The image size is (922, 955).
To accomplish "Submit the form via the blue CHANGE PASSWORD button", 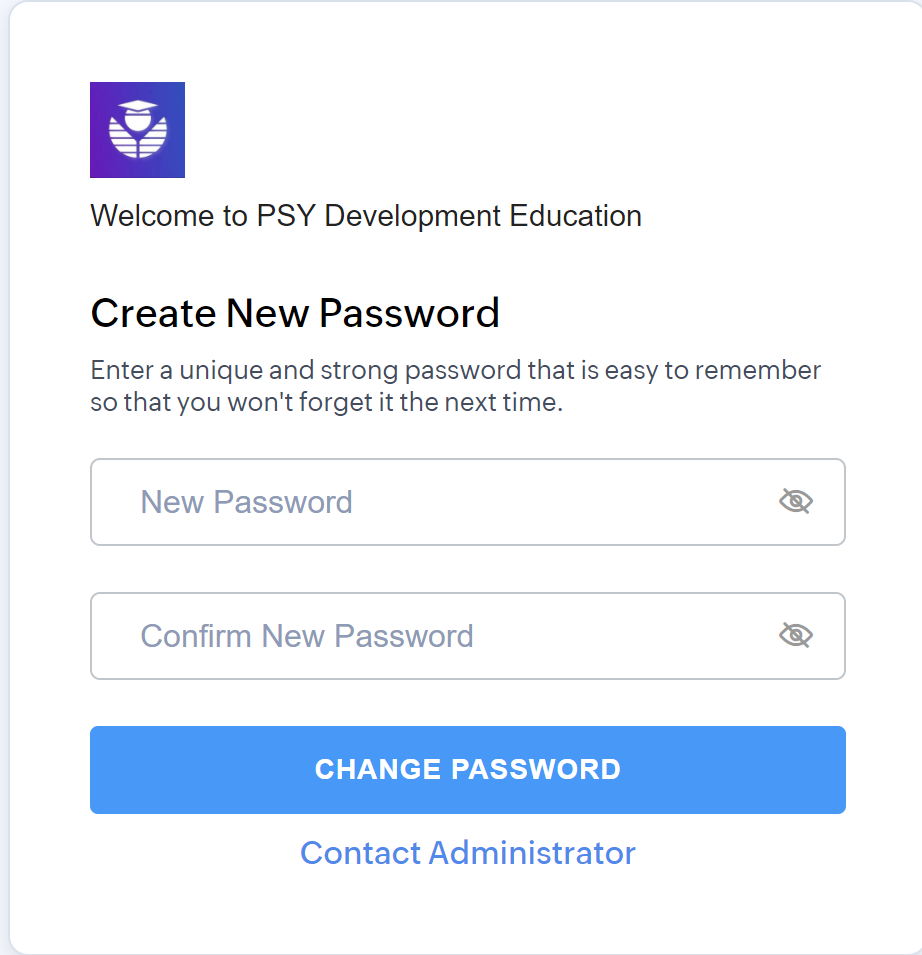I will coord(468,770).
